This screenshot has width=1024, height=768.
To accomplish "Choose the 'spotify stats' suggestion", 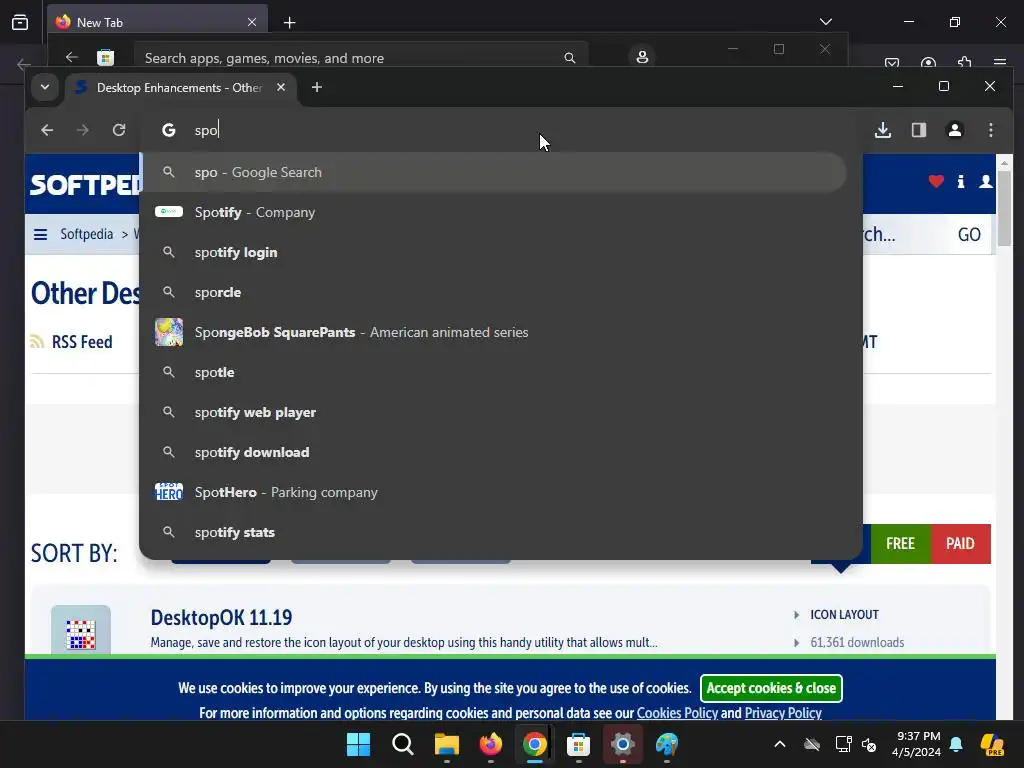I will (494, 532).
